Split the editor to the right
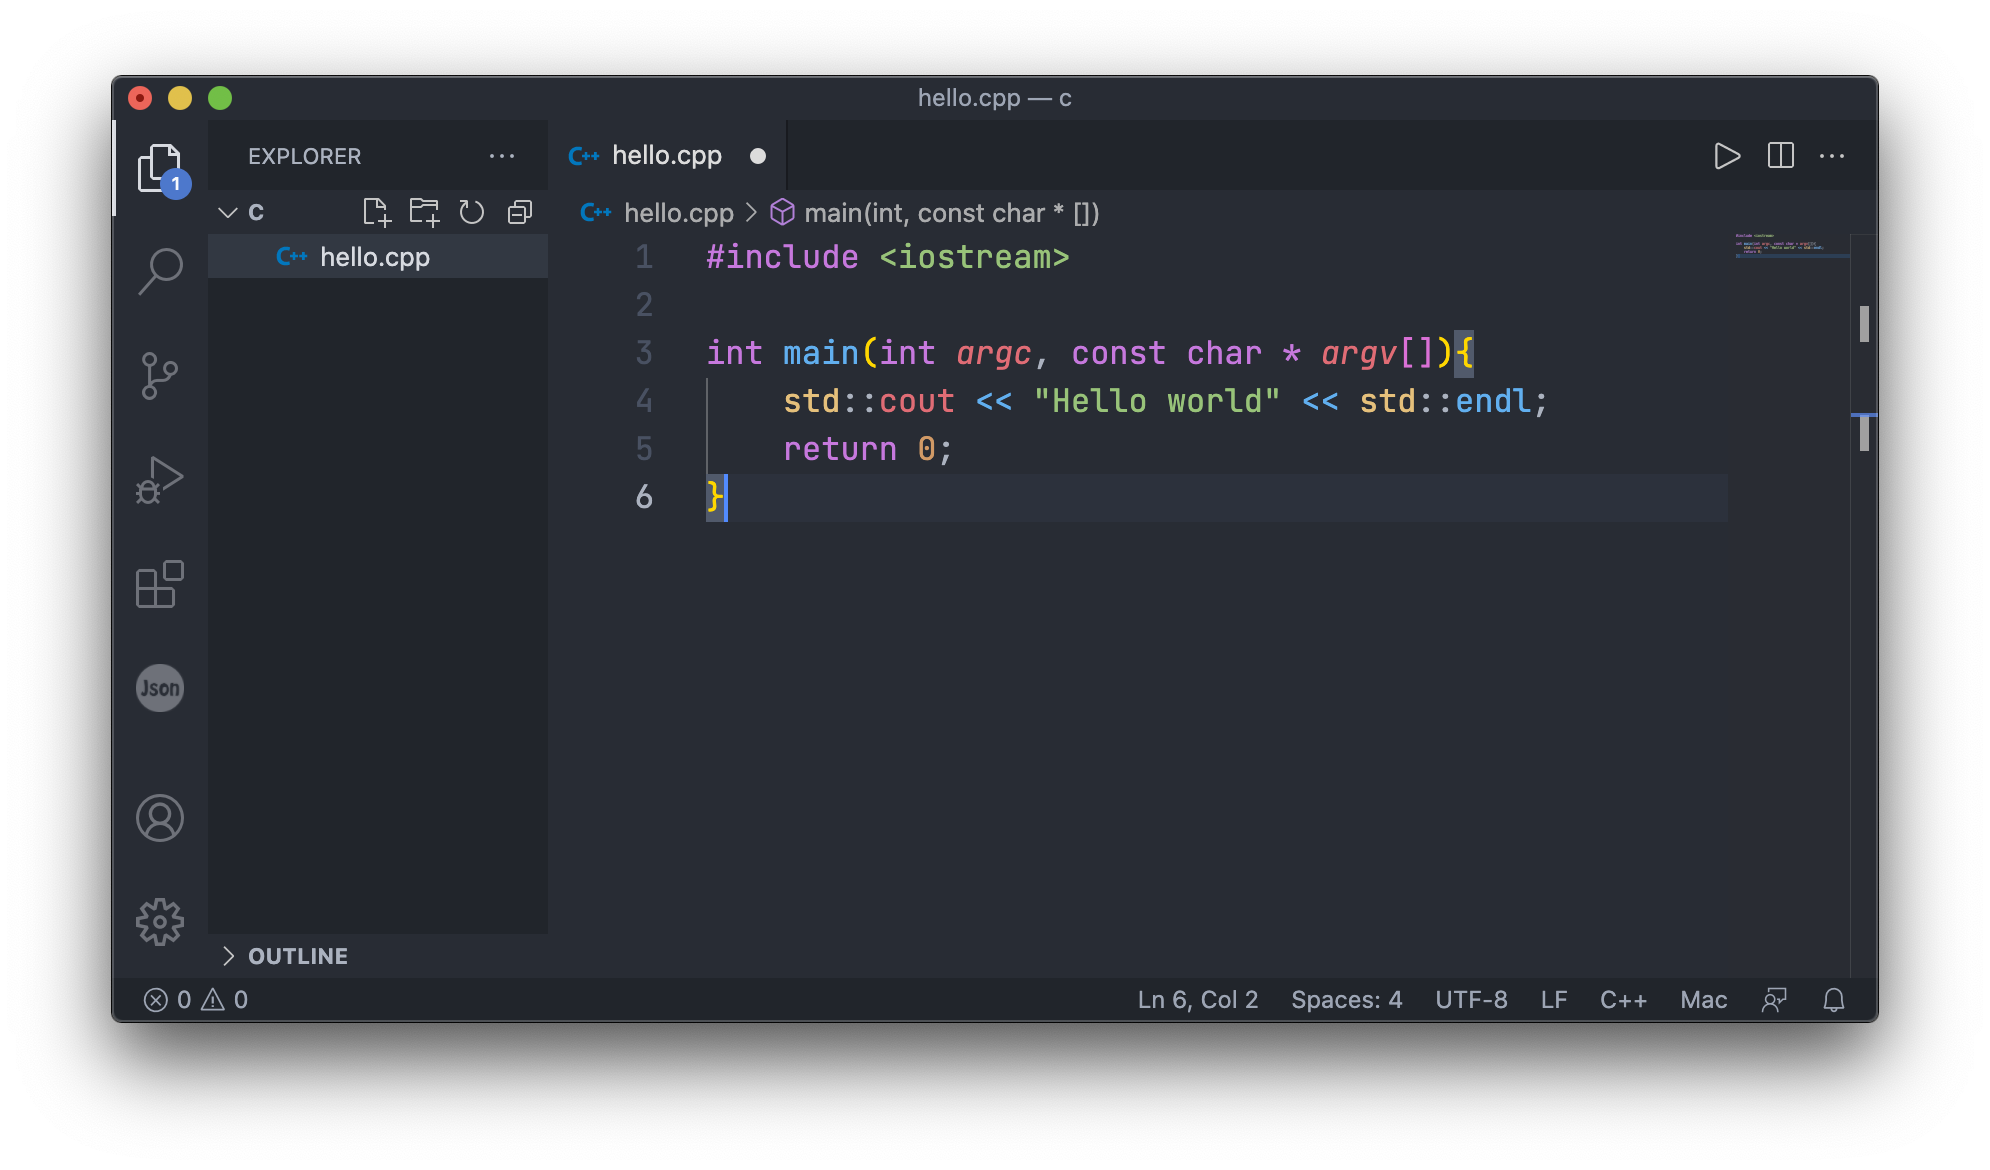1990x1170 pixels. point(1780,156)
